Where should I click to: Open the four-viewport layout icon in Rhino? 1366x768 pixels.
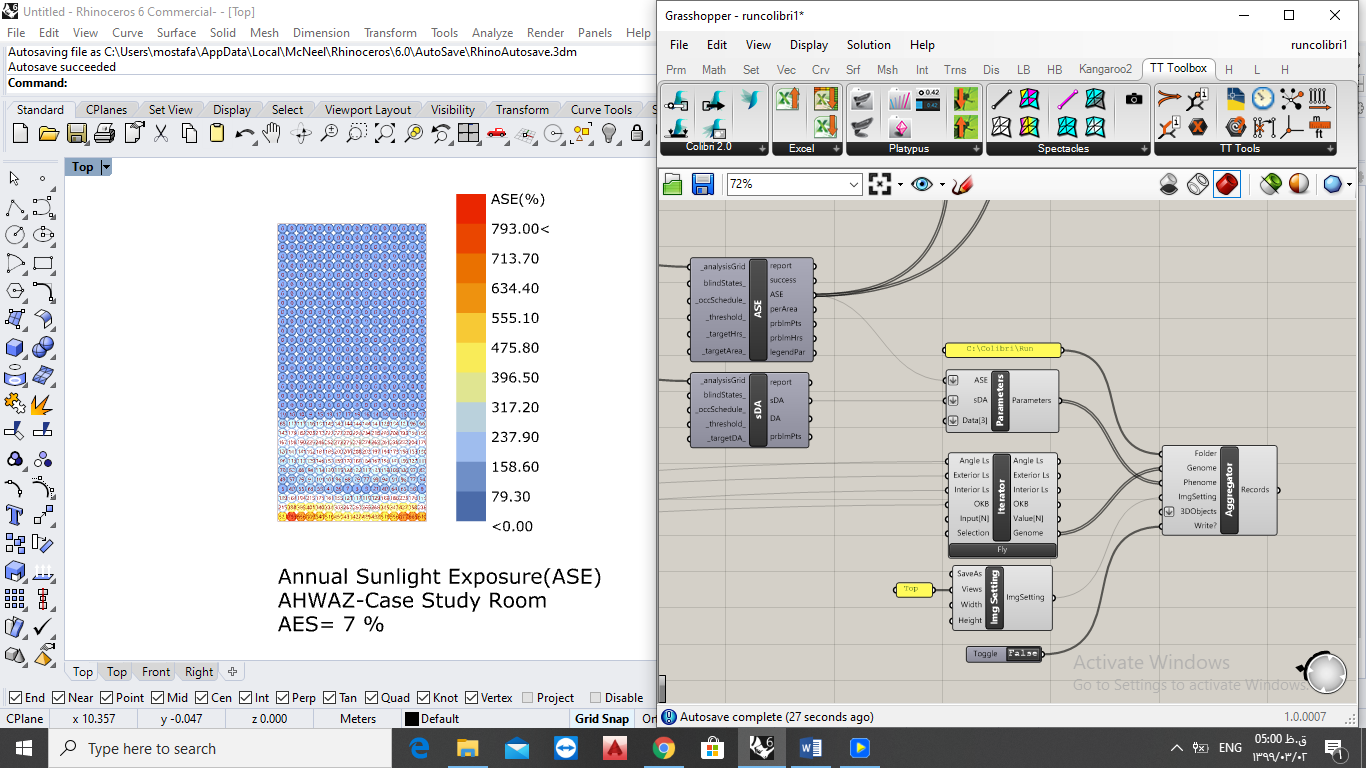[x=468, y=133]
